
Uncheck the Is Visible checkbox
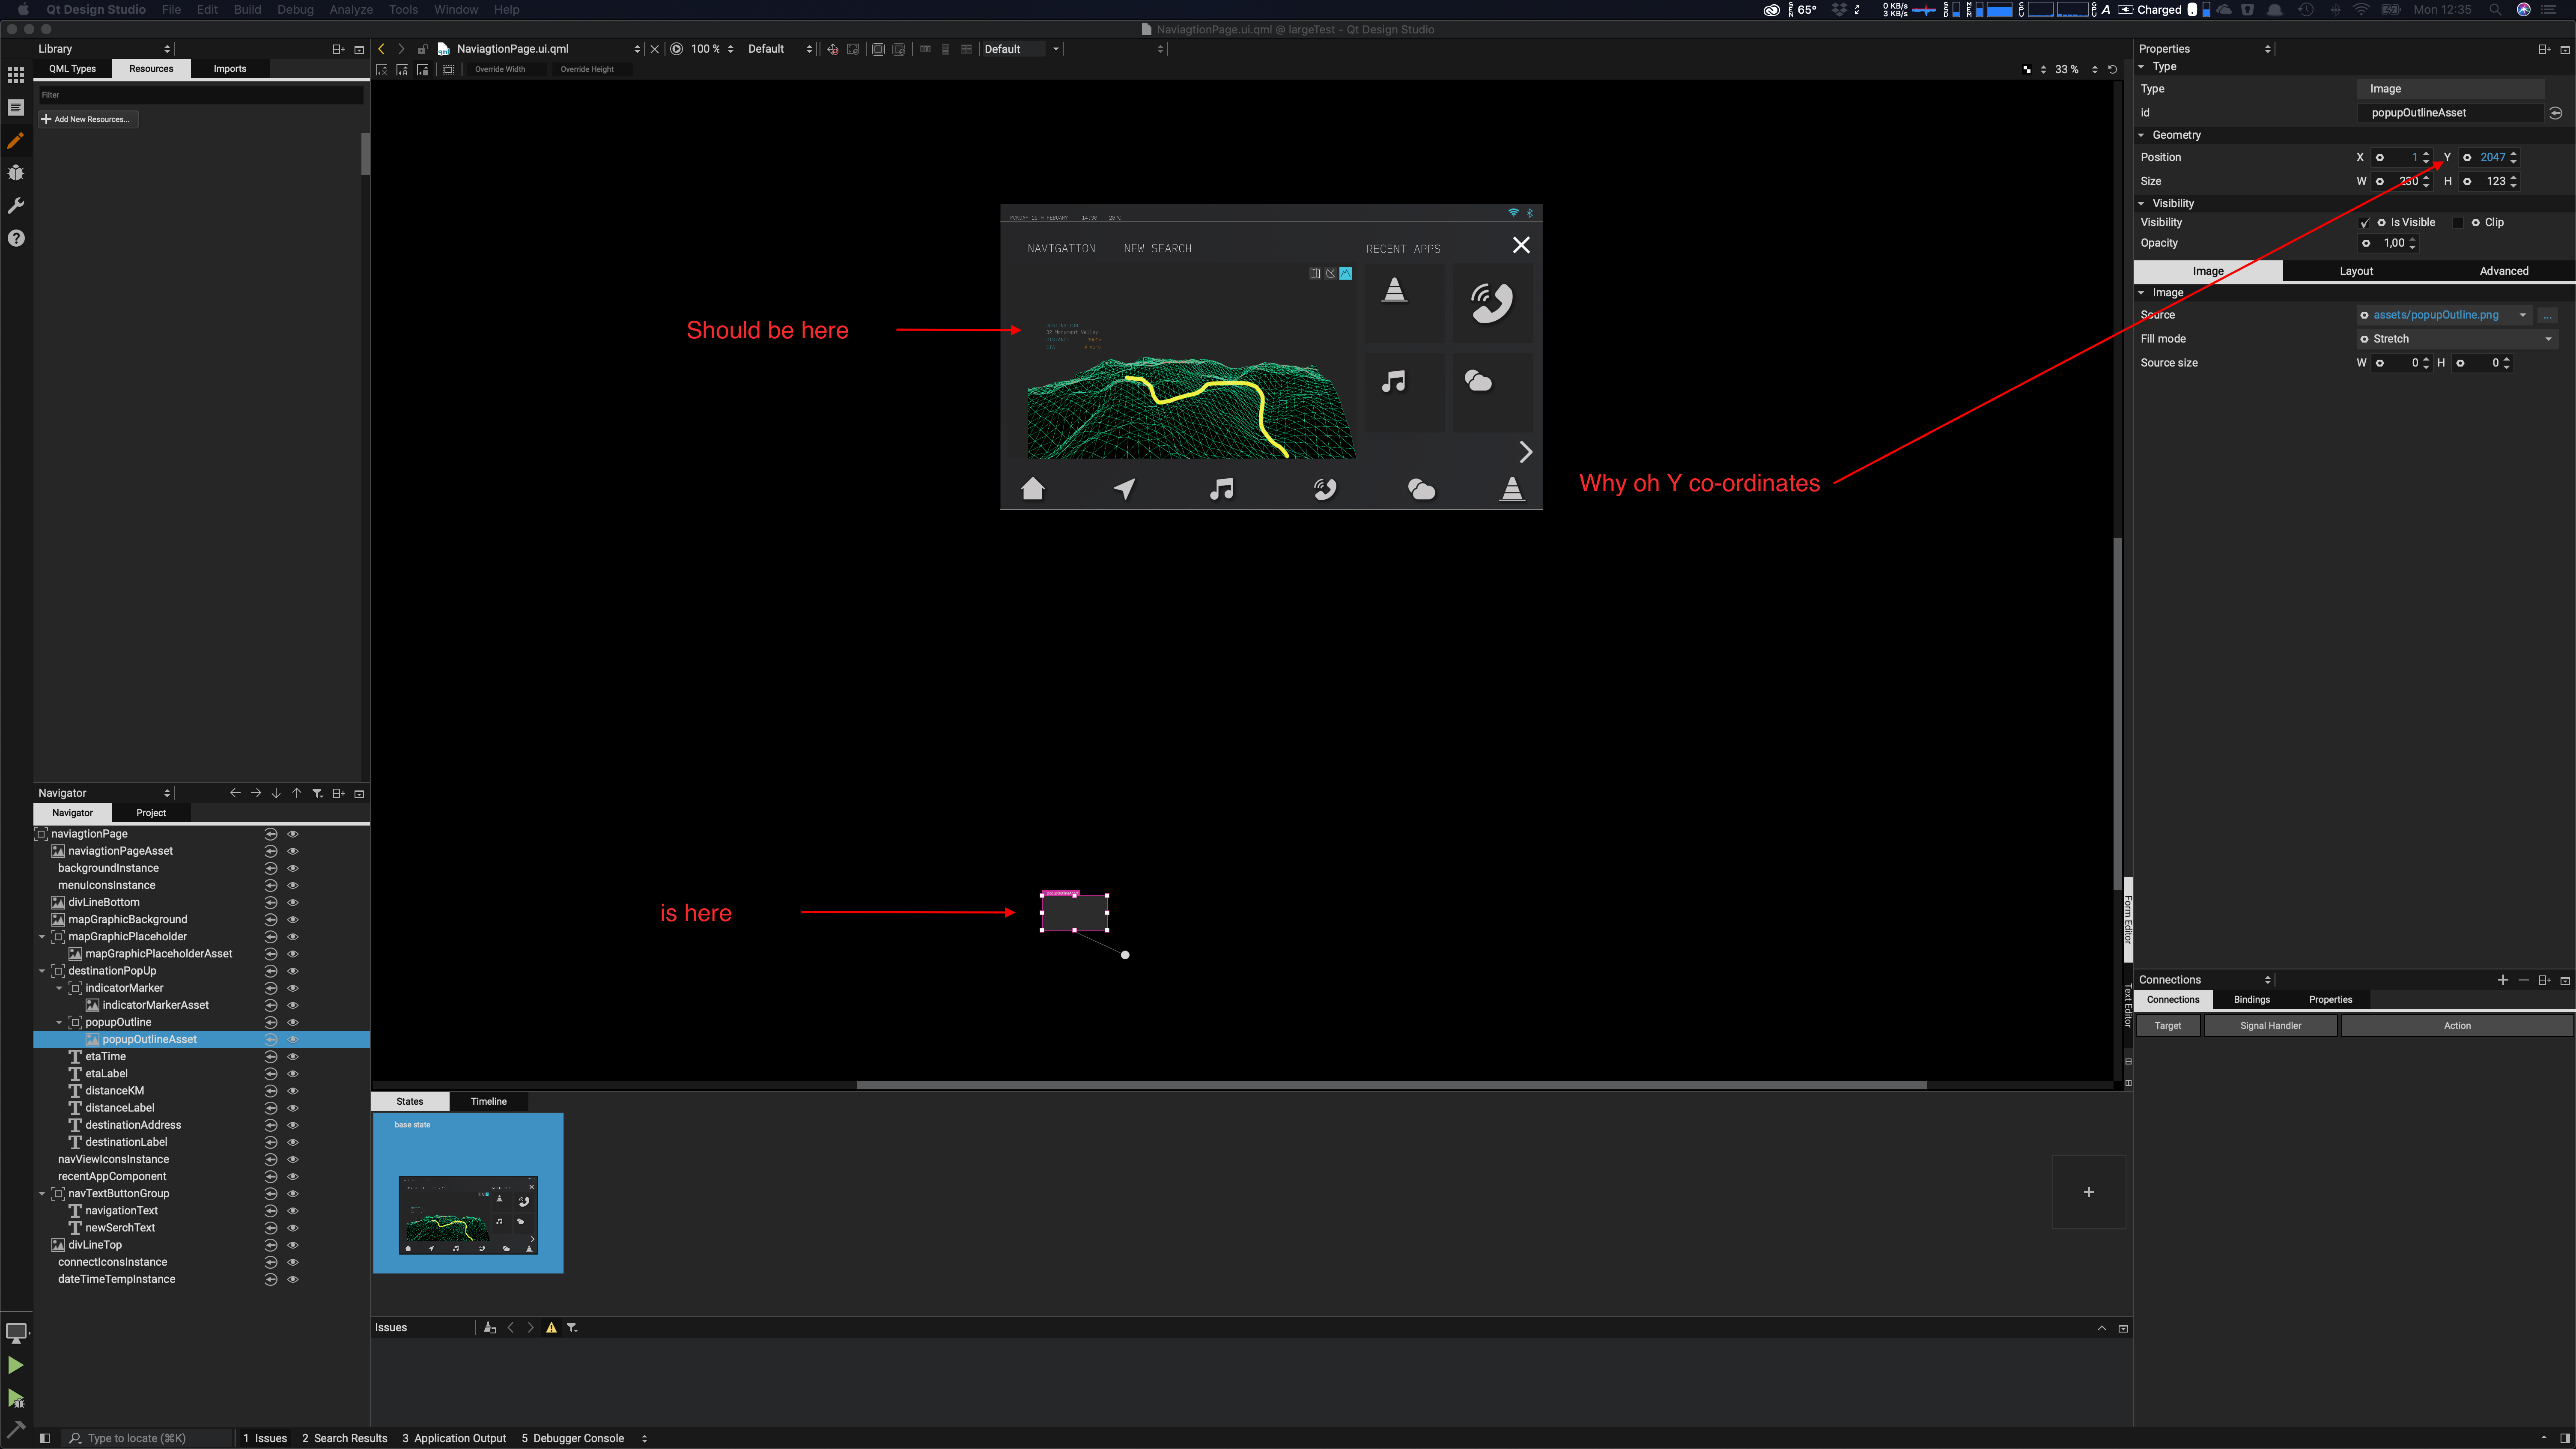[x=2364, y=223]
